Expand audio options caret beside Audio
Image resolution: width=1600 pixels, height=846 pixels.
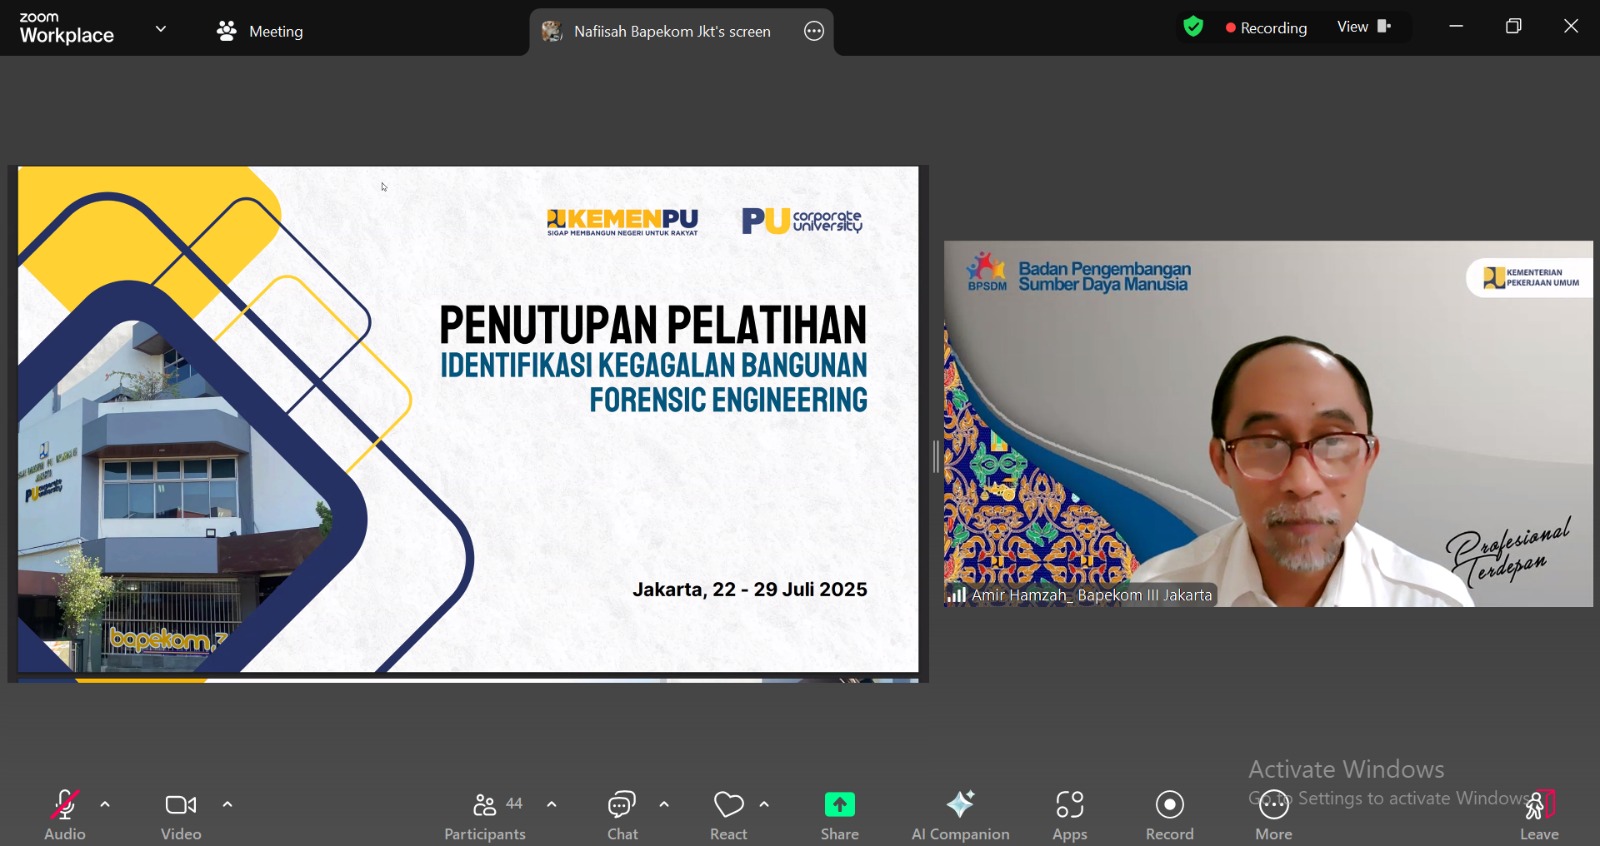click(x=105, y=805)
